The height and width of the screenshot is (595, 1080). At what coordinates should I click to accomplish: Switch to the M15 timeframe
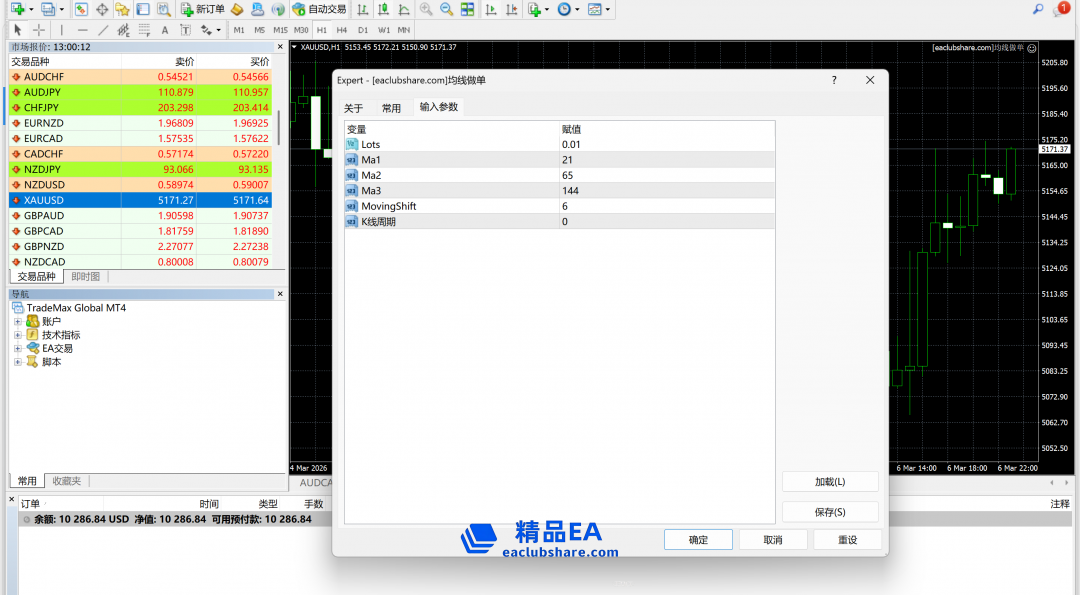[280, 30]
